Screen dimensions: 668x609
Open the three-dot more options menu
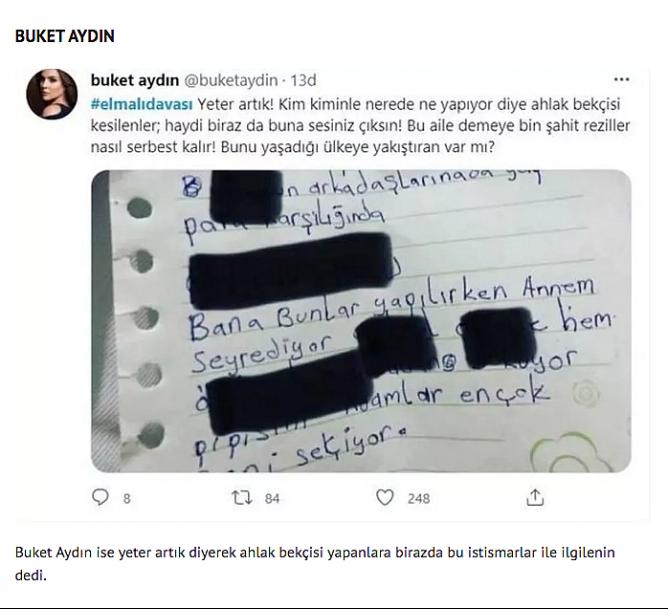[622, 80]
